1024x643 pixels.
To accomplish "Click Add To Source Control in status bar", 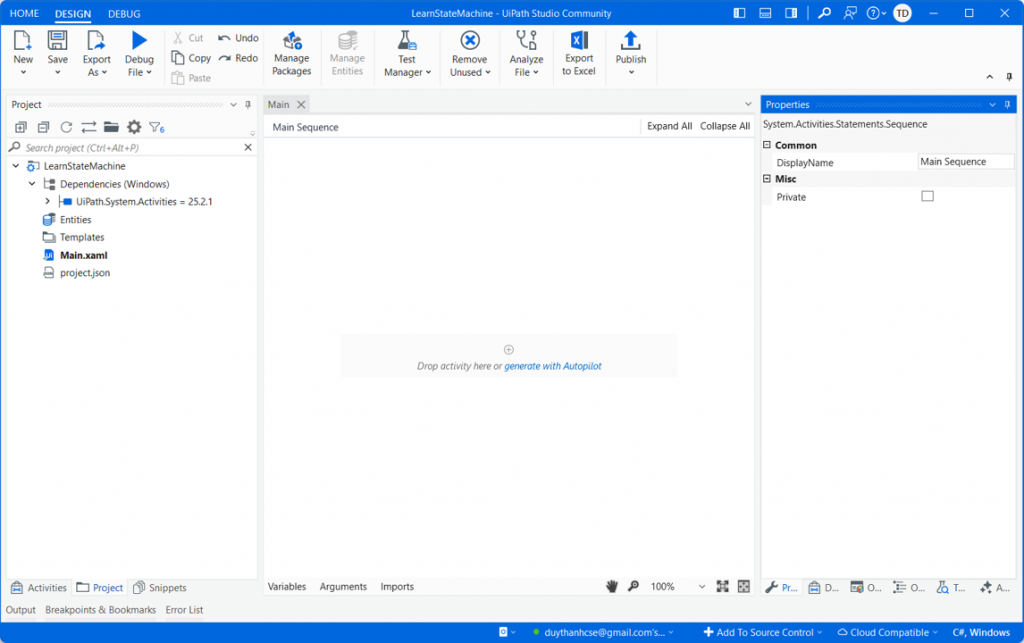I will pos(762,632).
